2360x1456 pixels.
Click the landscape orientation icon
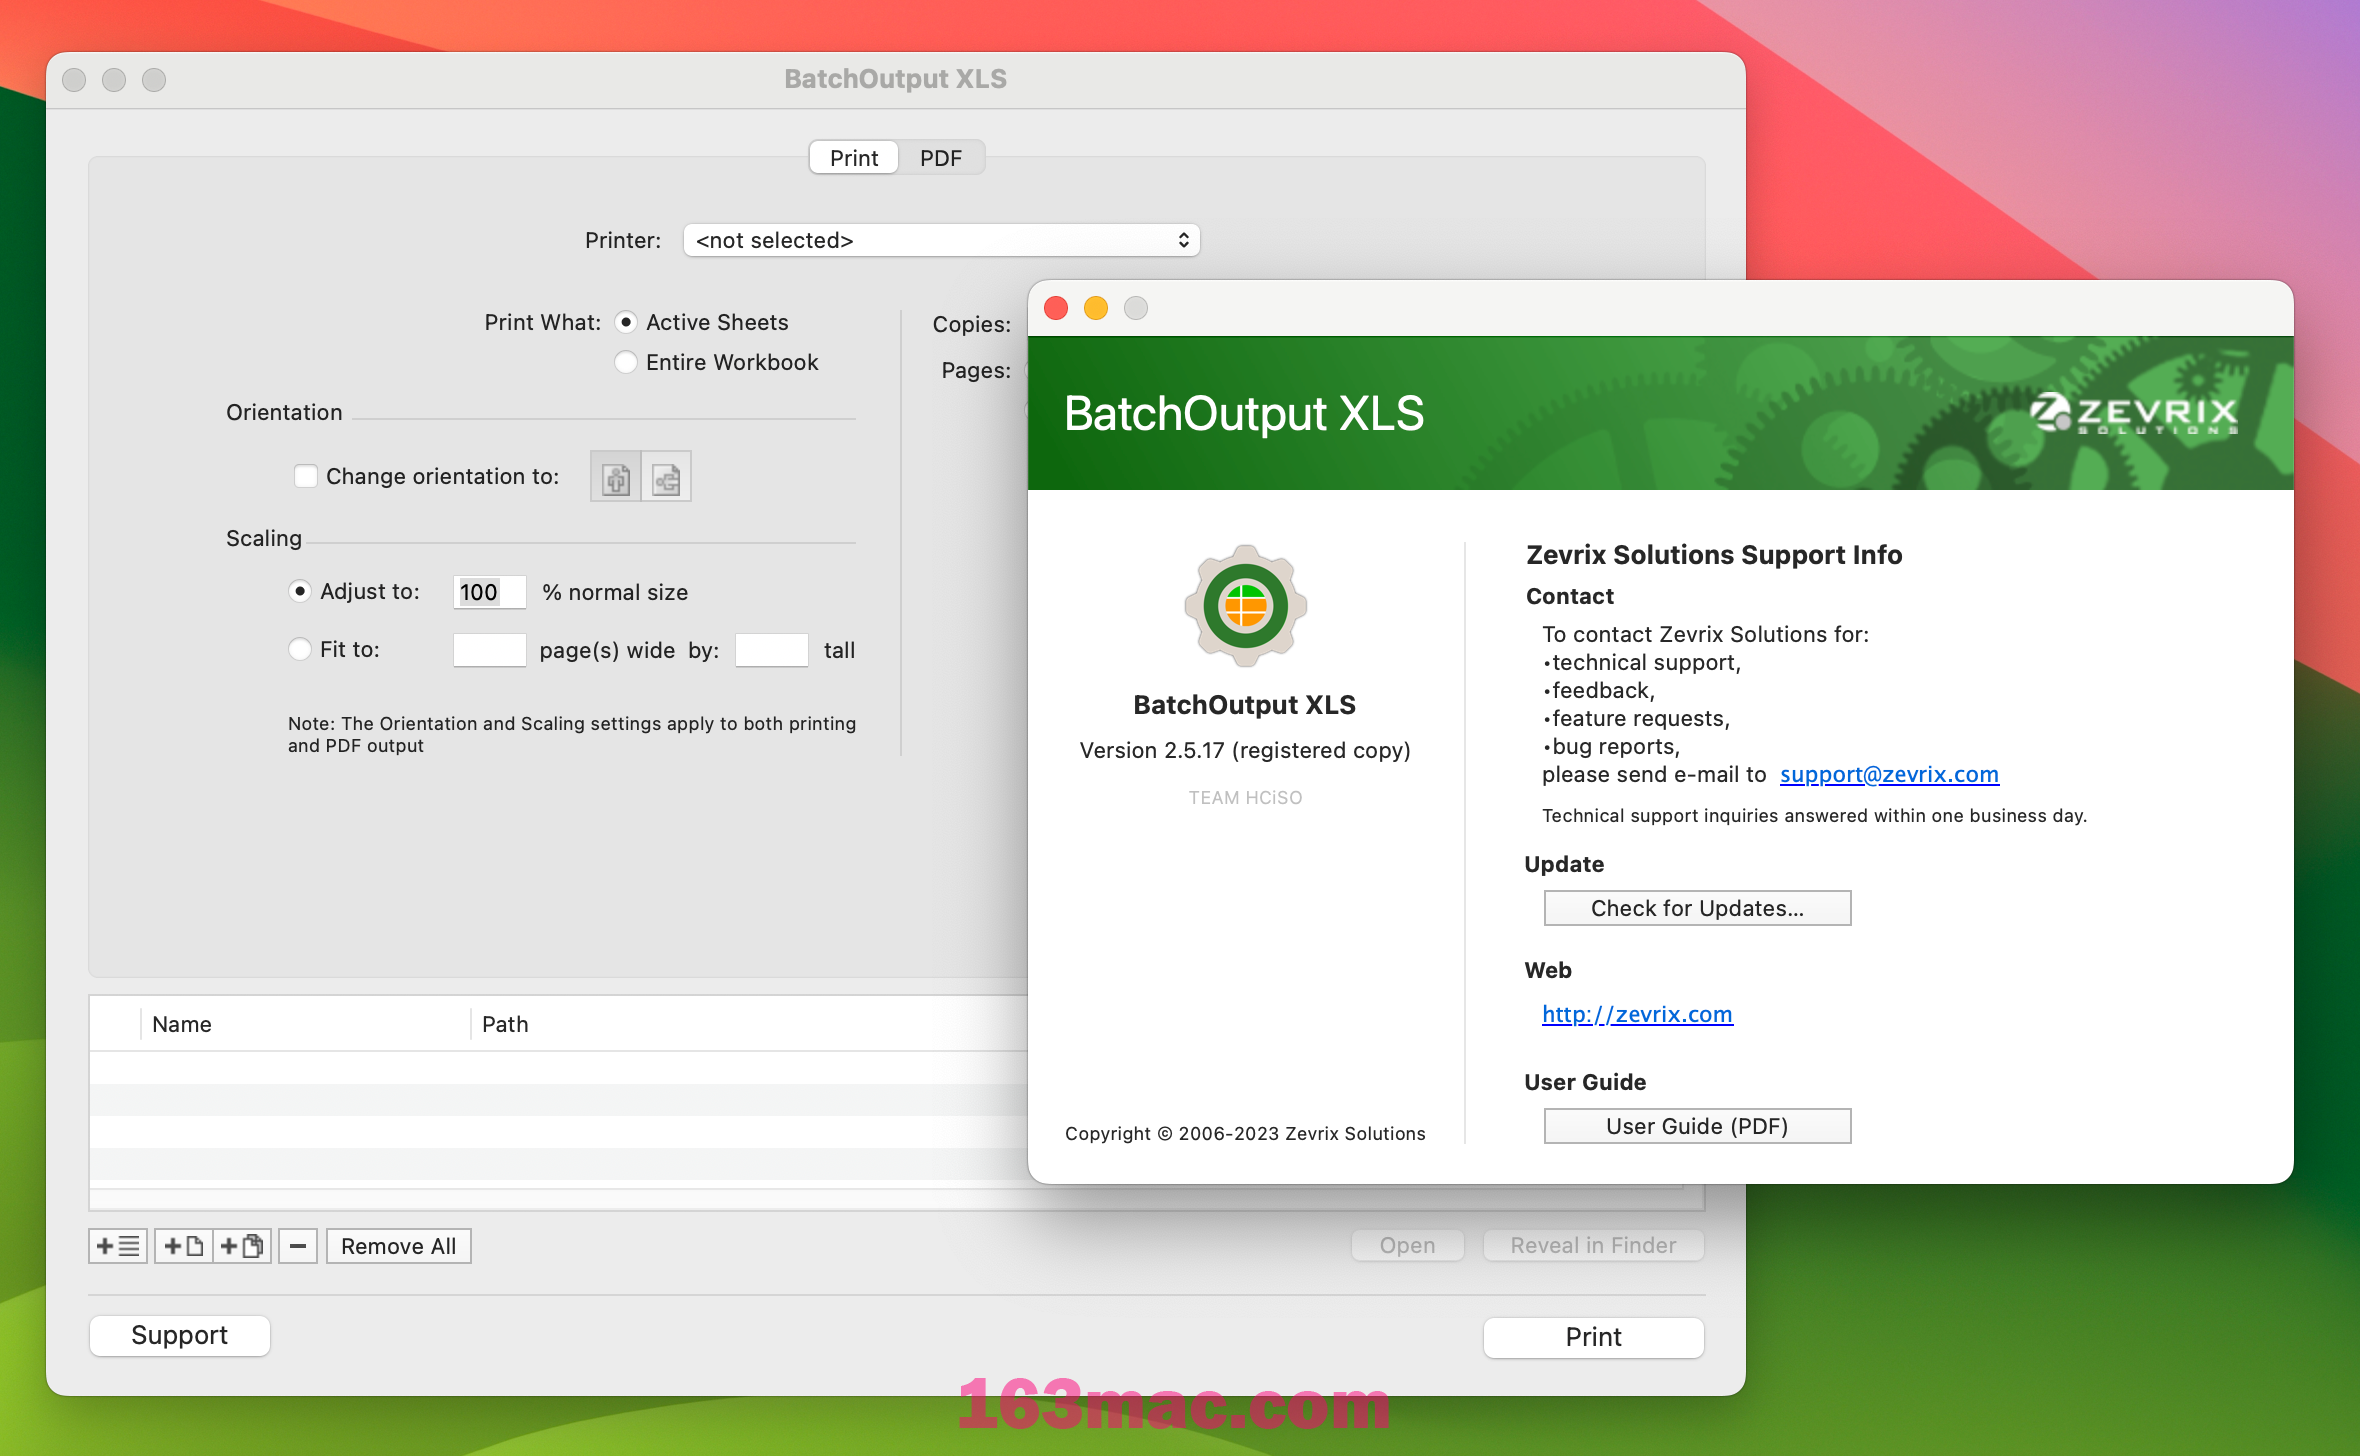coord(666,477)
